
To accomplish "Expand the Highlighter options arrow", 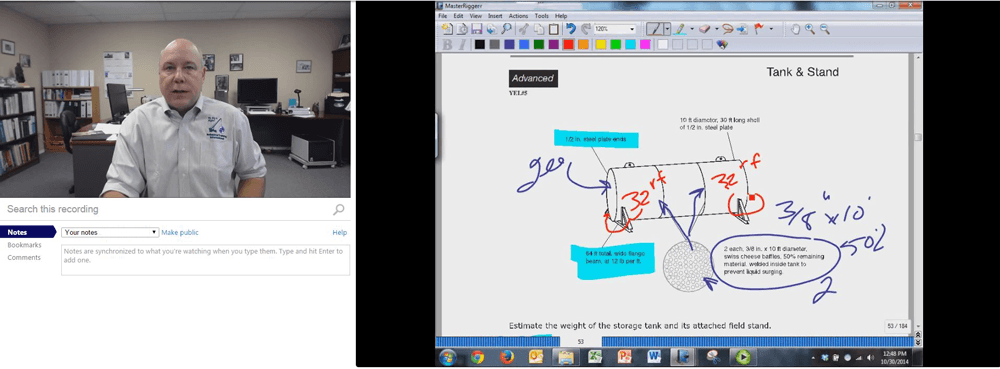I will (692, 29).
